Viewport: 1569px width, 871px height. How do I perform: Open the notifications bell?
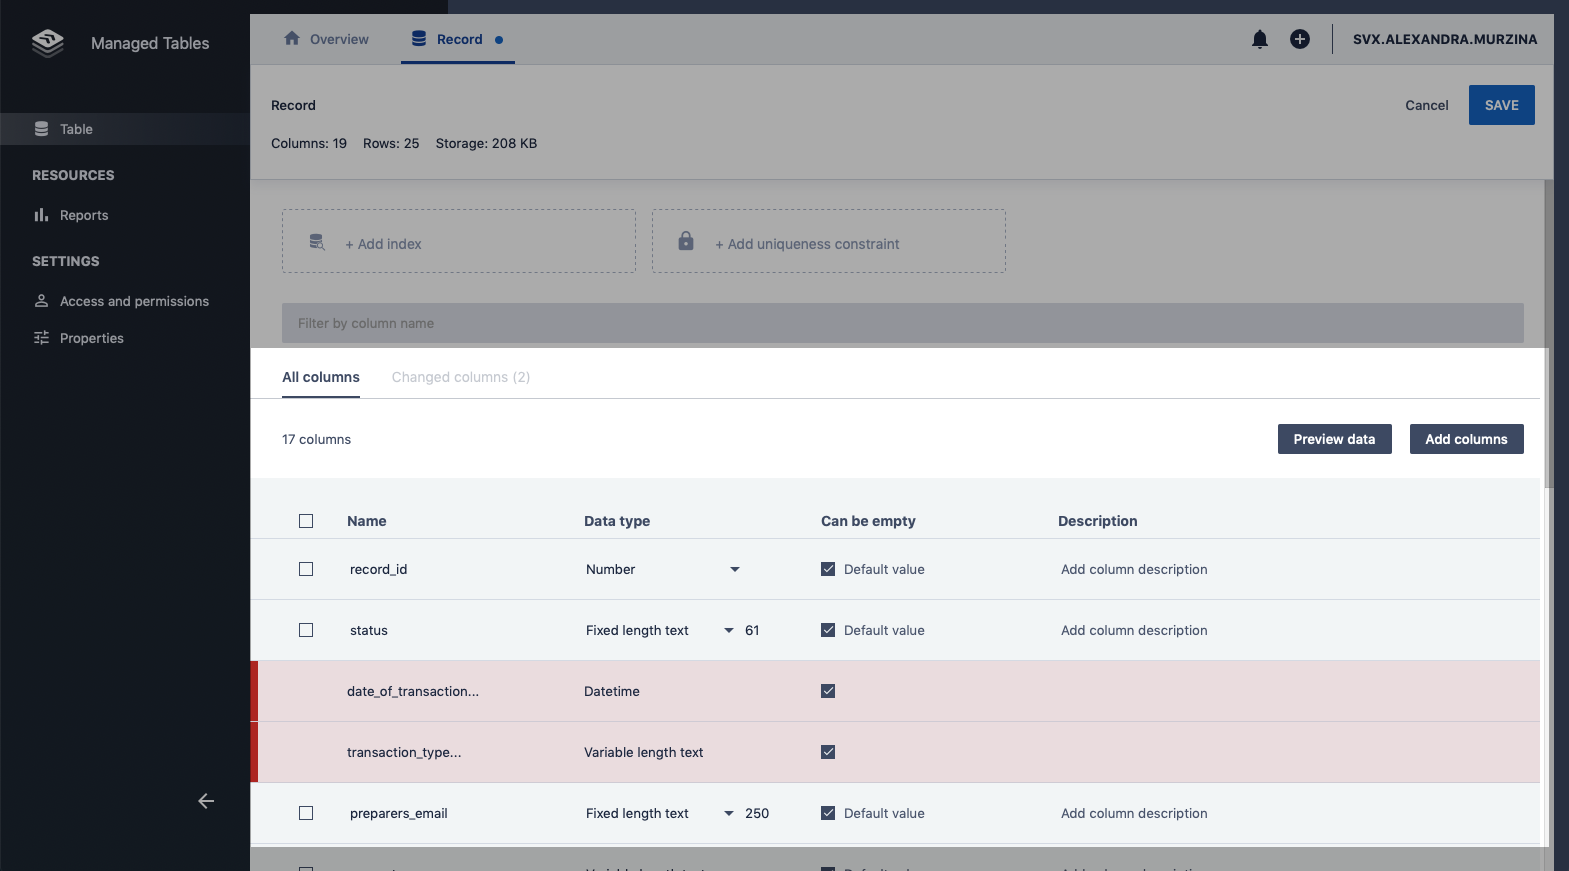[1260, 39]
